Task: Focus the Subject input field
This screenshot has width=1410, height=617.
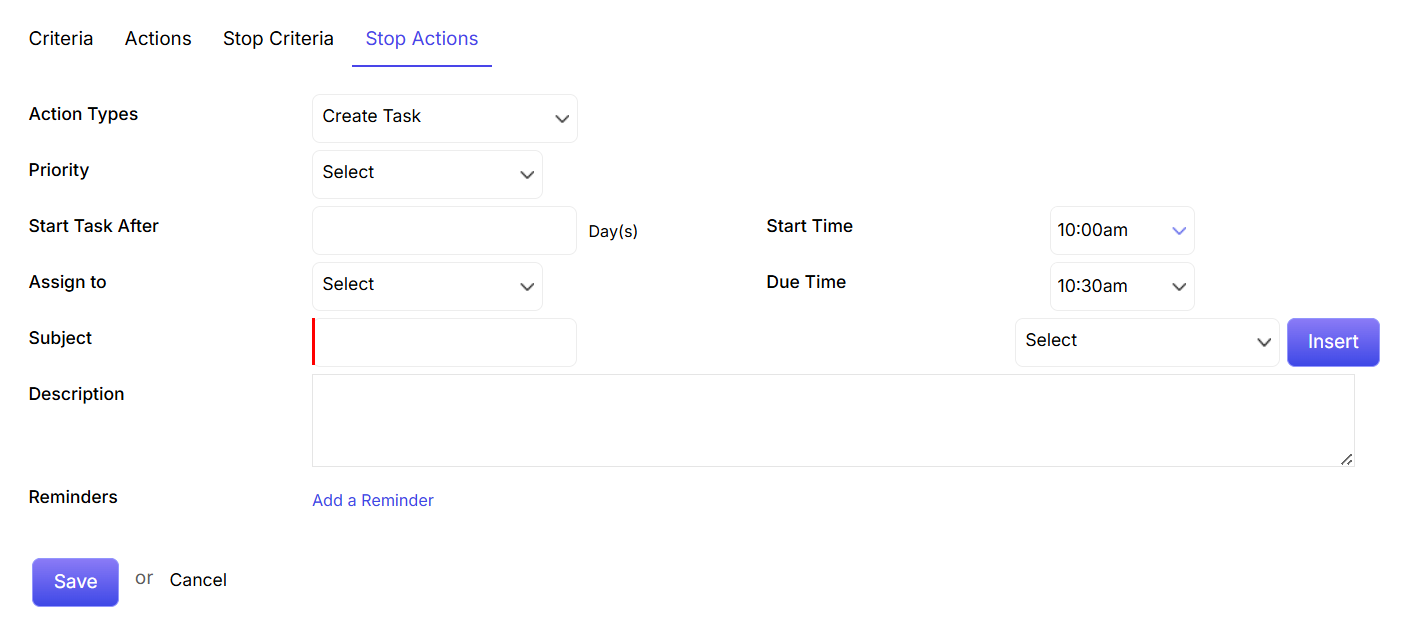Action: click(444, 342)
